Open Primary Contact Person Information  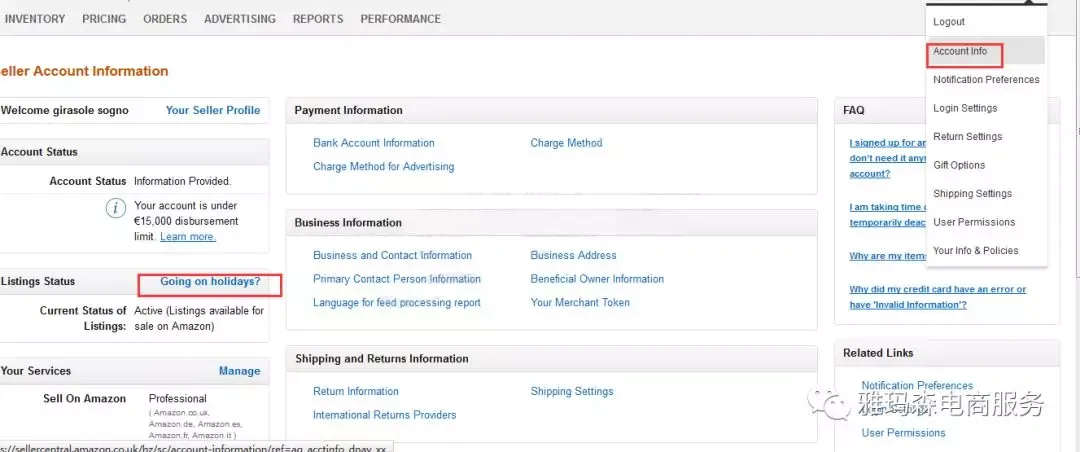(397, 279)
